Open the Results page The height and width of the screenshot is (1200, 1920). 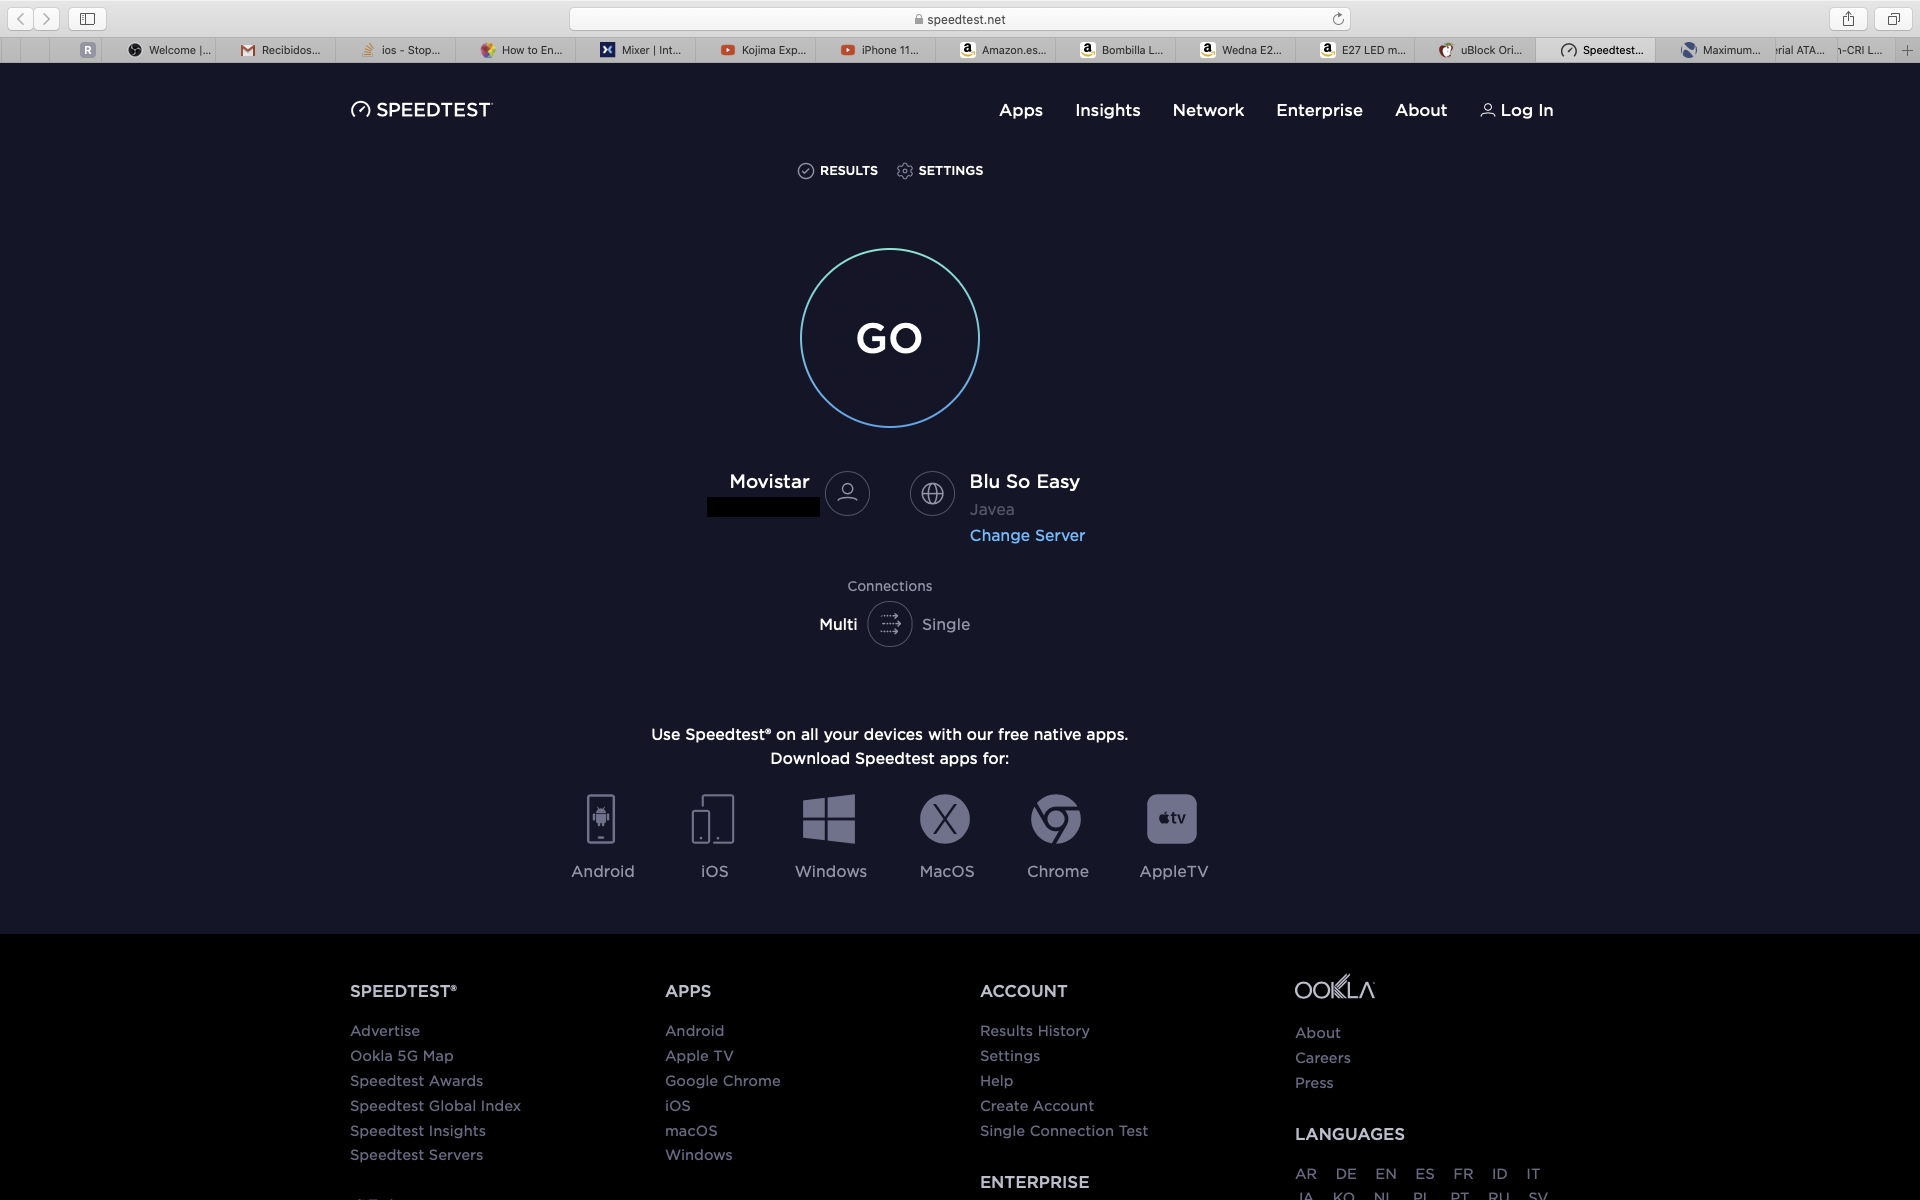click(838, 171)
